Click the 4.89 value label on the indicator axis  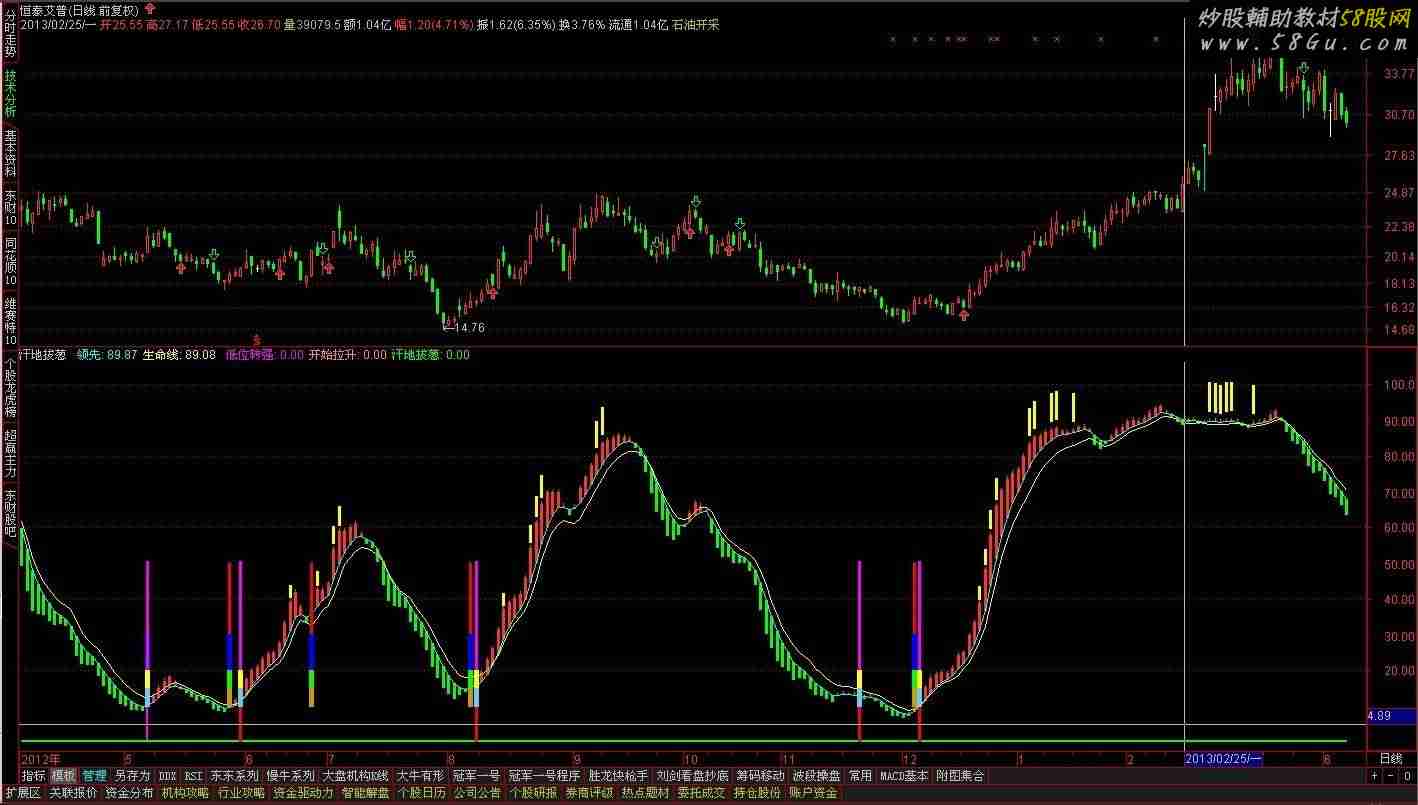1379,716
